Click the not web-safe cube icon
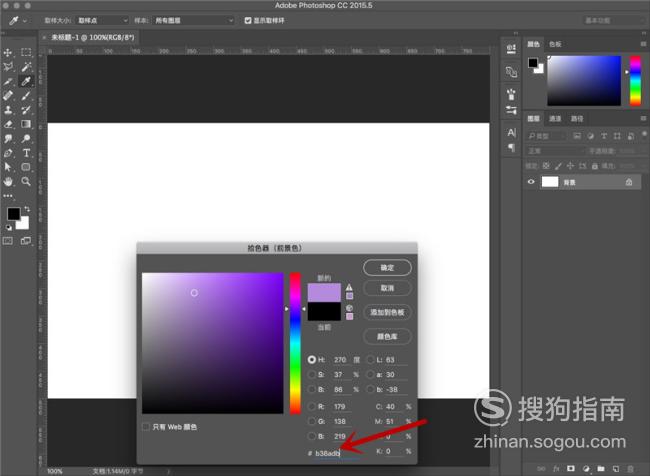 (349, 308)
